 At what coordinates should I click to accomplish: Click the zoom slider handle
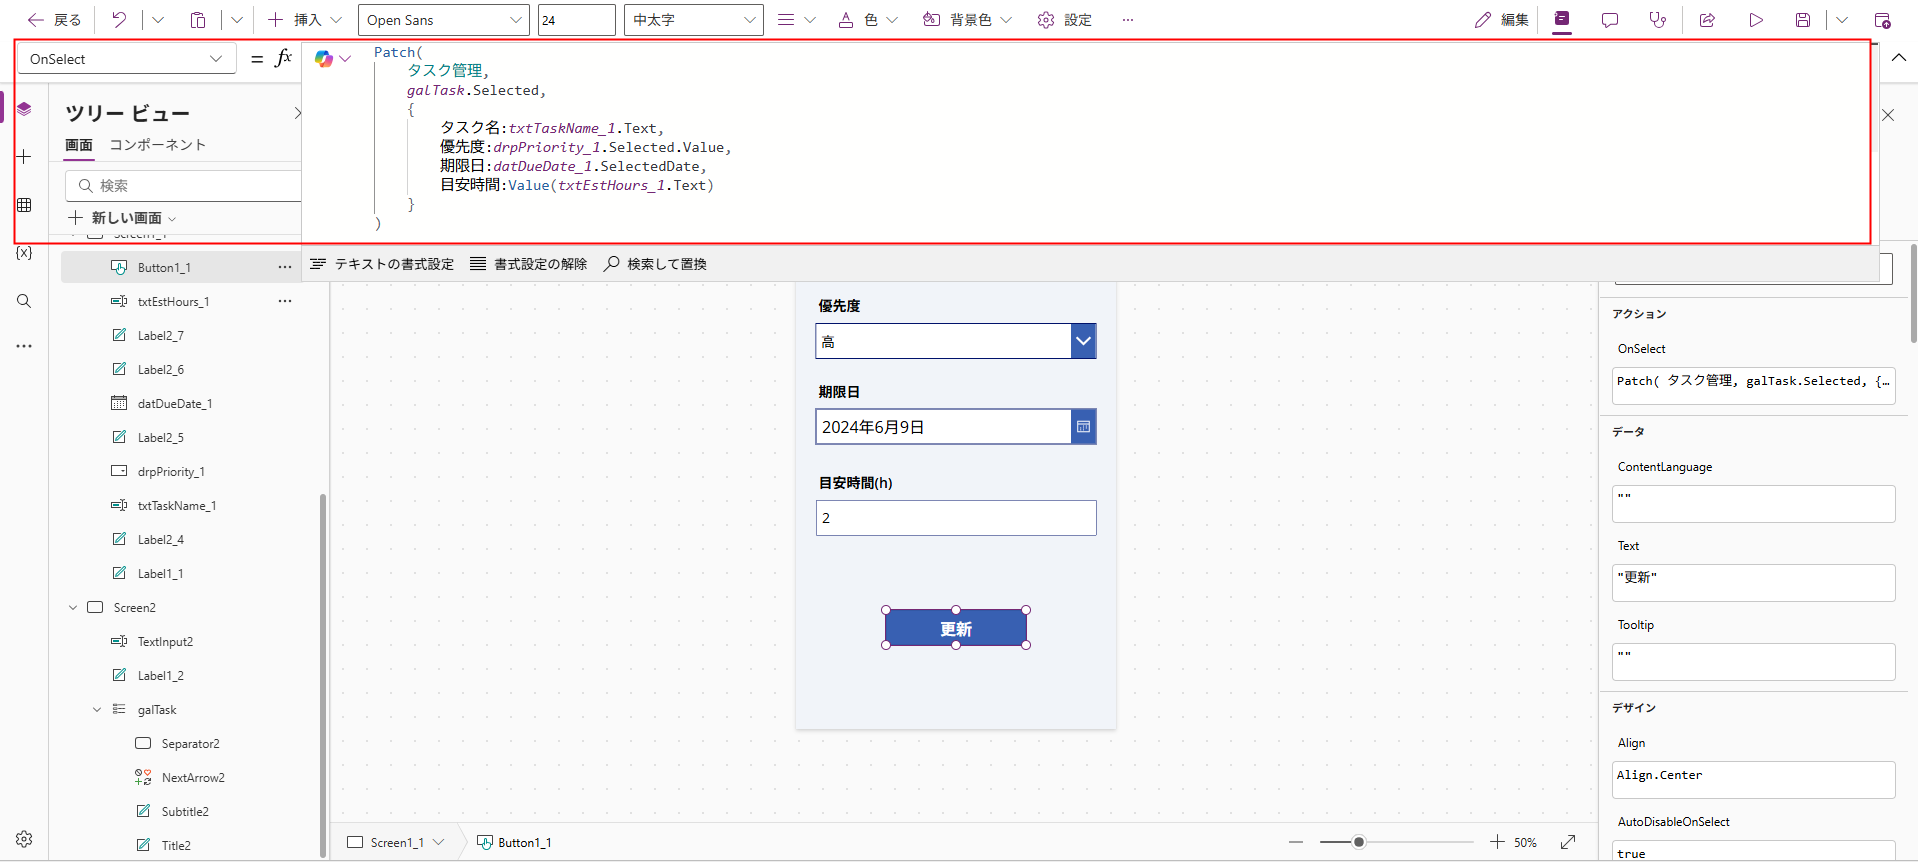(x=1358, y=842)
